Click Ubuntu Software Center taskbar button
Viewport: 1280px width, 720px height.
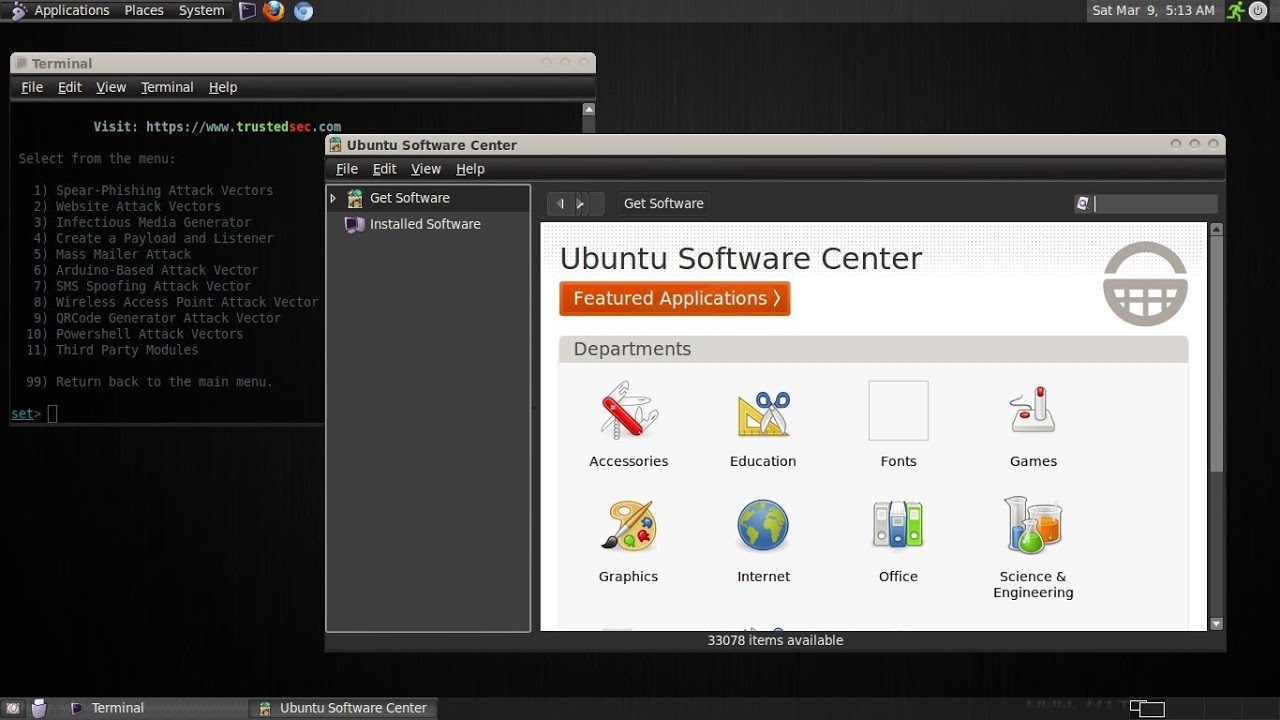point(343,708)
